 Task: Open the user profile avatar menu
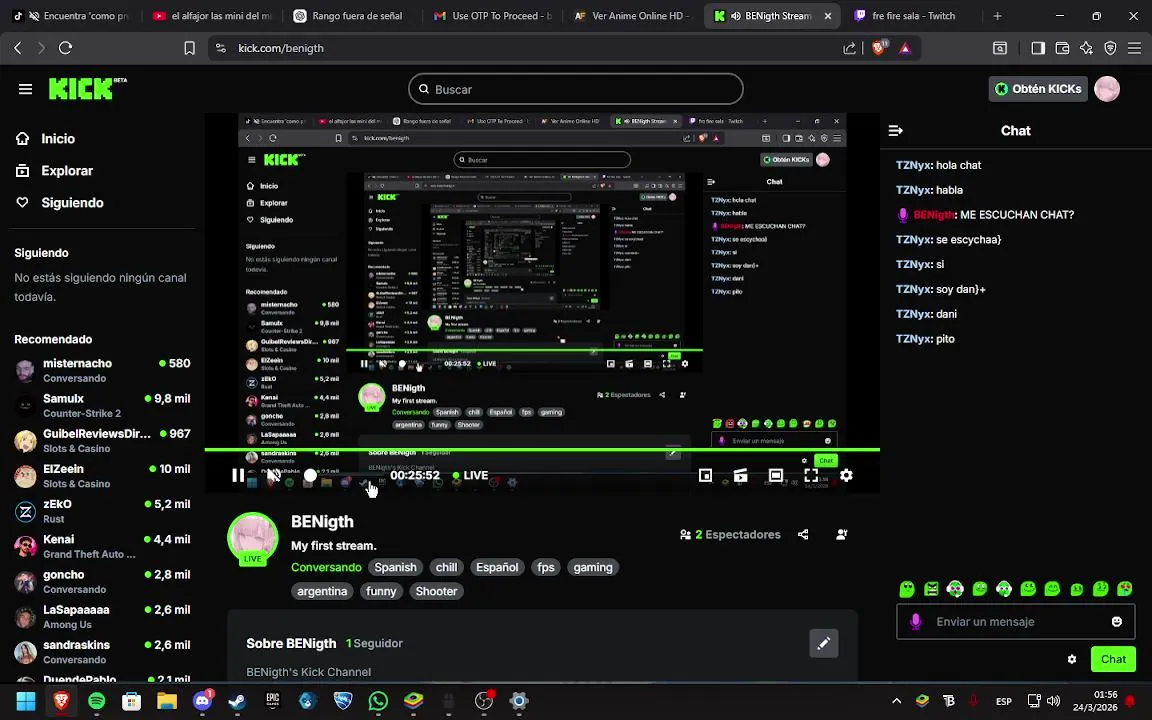tap(1106, 89)
